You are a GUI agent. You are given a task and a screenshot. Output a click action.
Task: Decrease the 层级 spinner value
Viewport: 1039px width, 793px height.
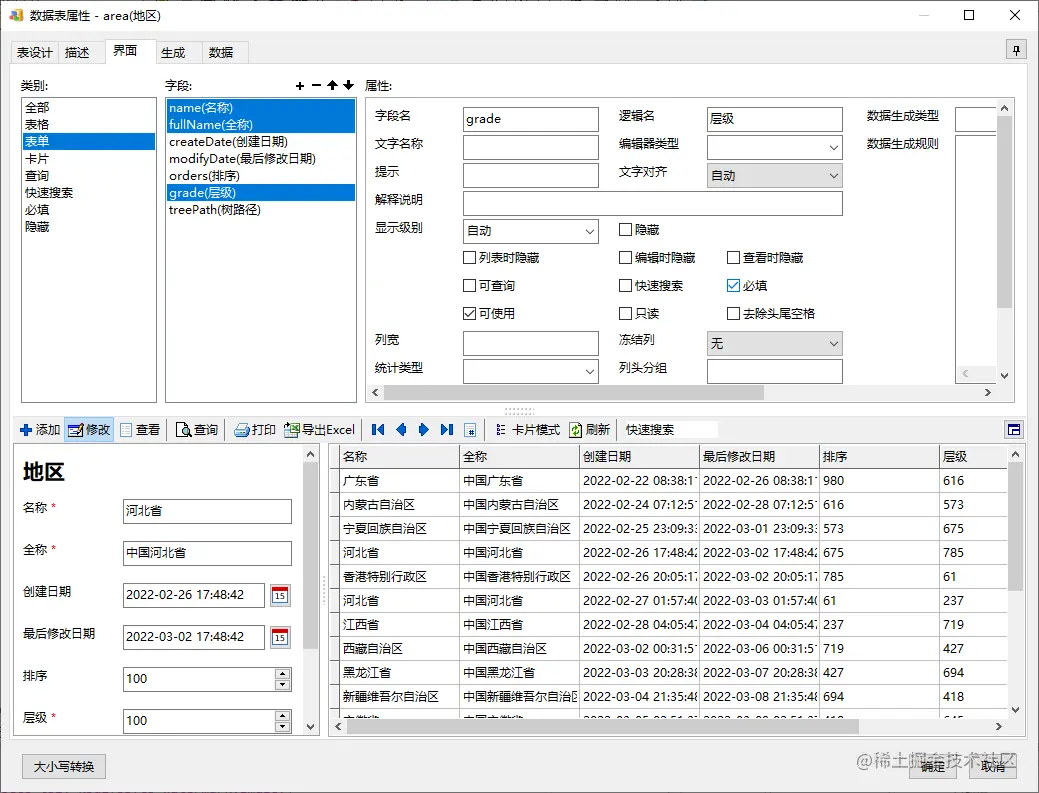tap(283, 727)
